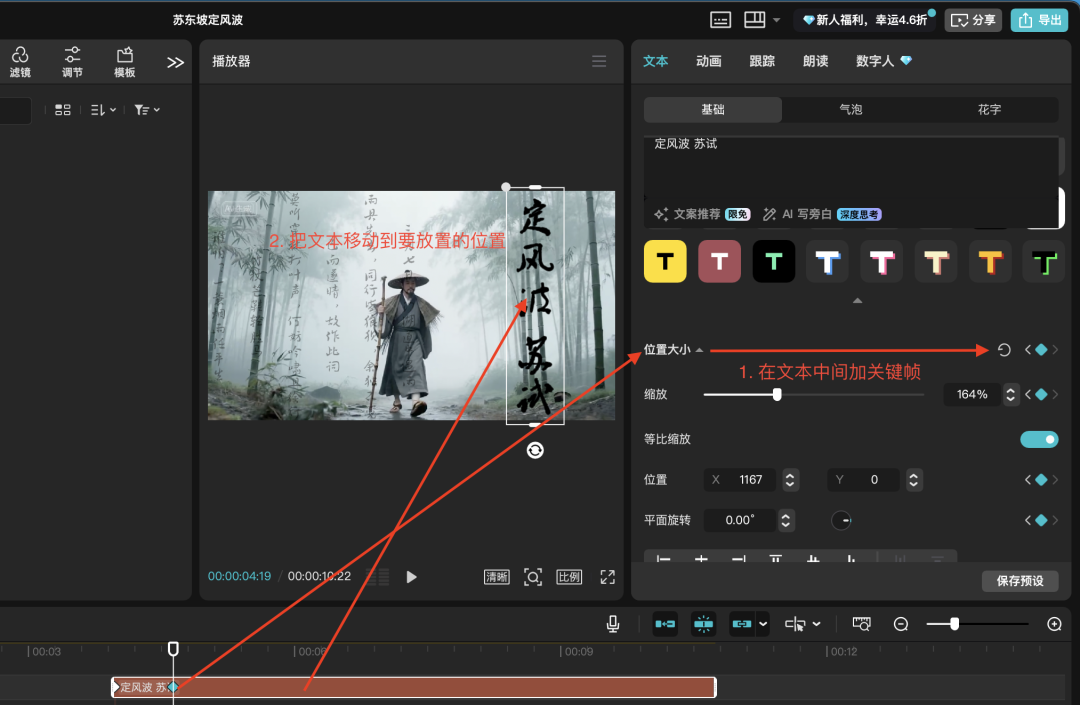Click the ruler preview icon near the zoom slider
This screenshot has width=1080, height=705.
click(x=861, y=623)
